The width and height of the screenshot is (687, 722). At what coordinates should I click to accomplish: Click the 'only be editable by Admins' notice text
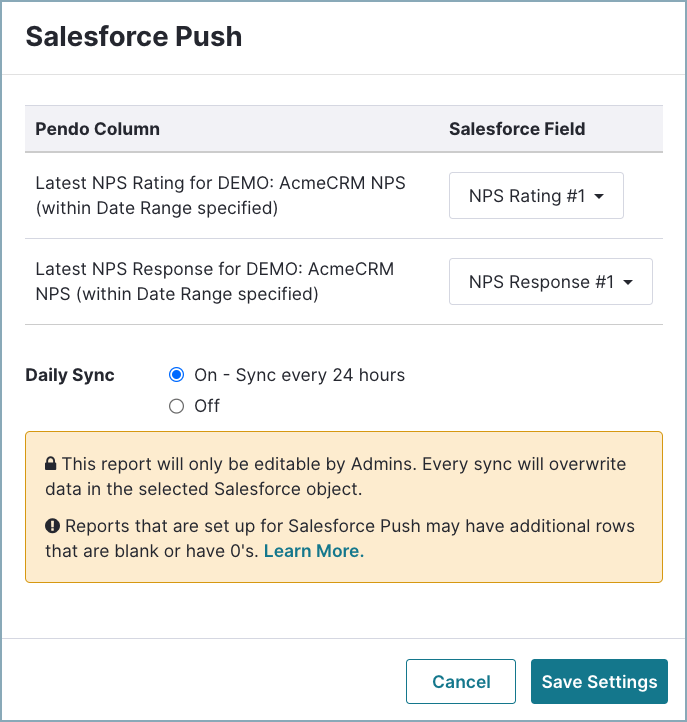[336, 476]
